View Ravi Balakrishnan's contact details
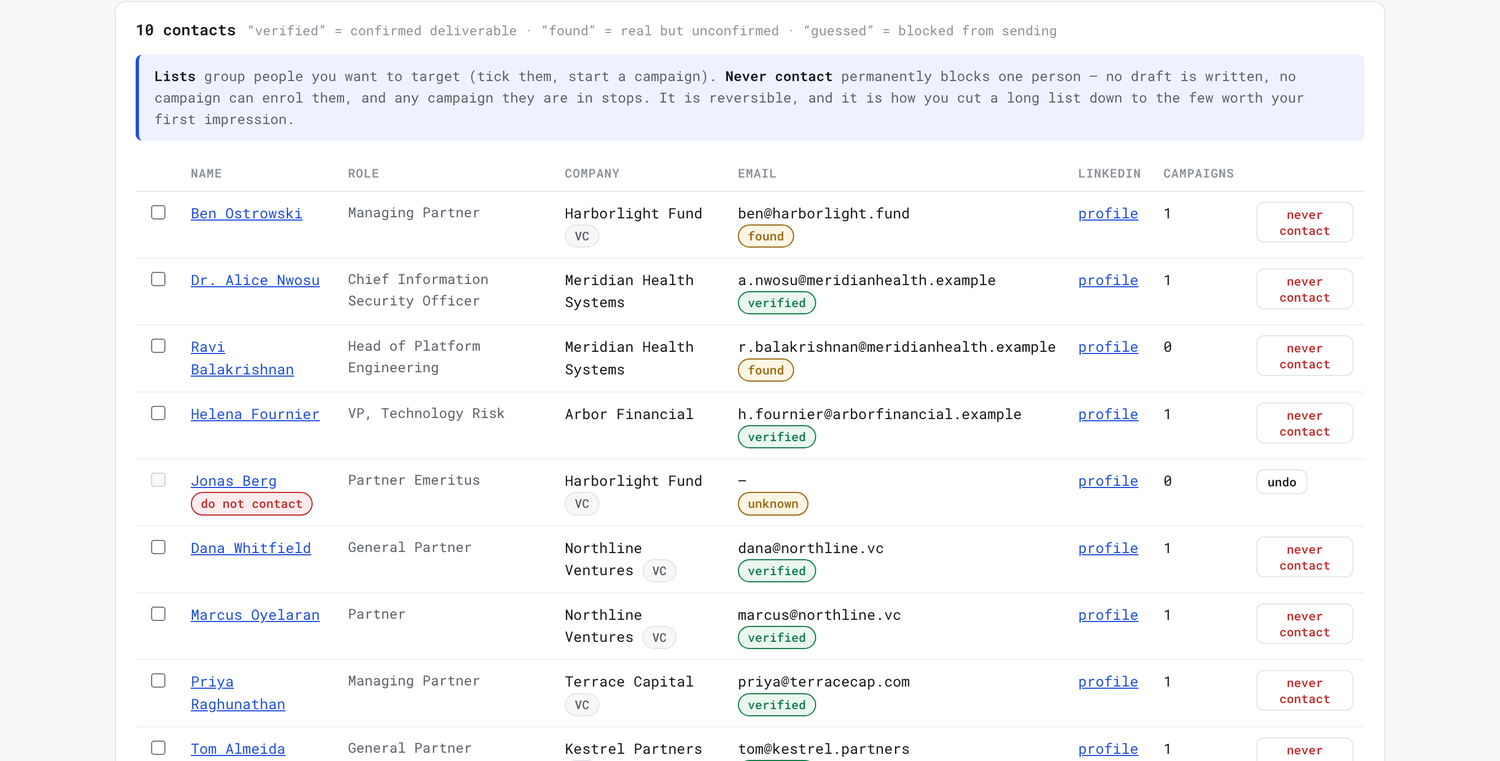1500x761 pixels. coord(242,358)
